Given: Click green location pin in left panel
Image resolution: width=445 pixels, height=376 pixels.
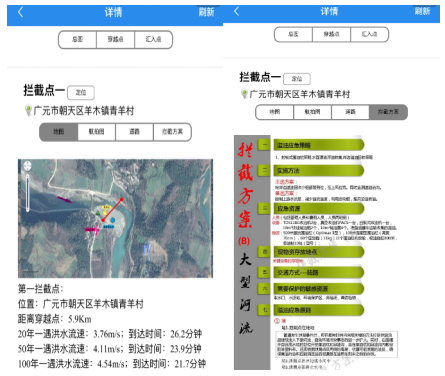Looking at the screenshot, I should 28,110.
